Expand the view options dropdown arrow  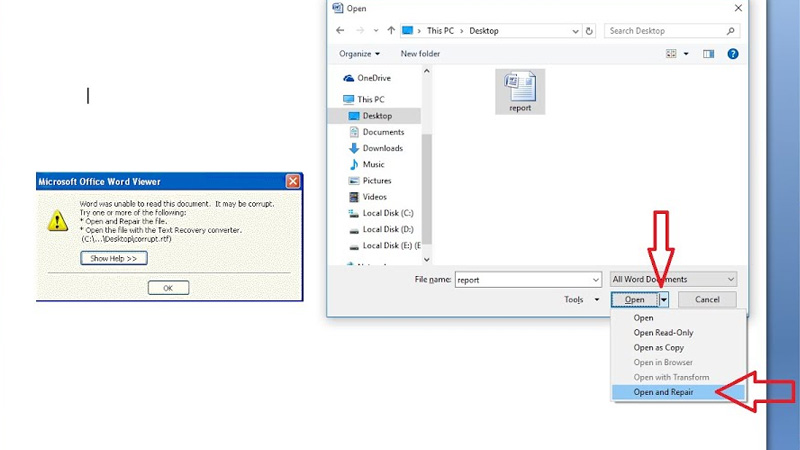pos(686,54)
